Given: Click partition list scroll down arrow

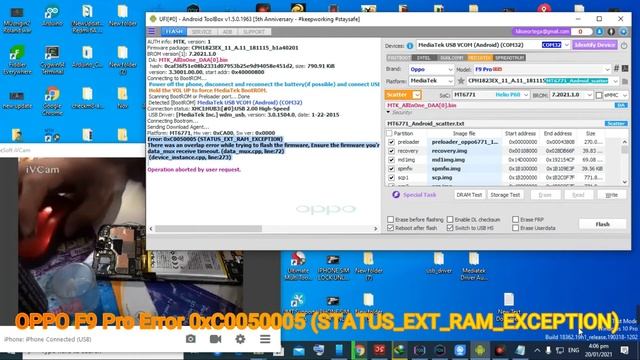Looking at the screenshot, I should tap(624, 182).
